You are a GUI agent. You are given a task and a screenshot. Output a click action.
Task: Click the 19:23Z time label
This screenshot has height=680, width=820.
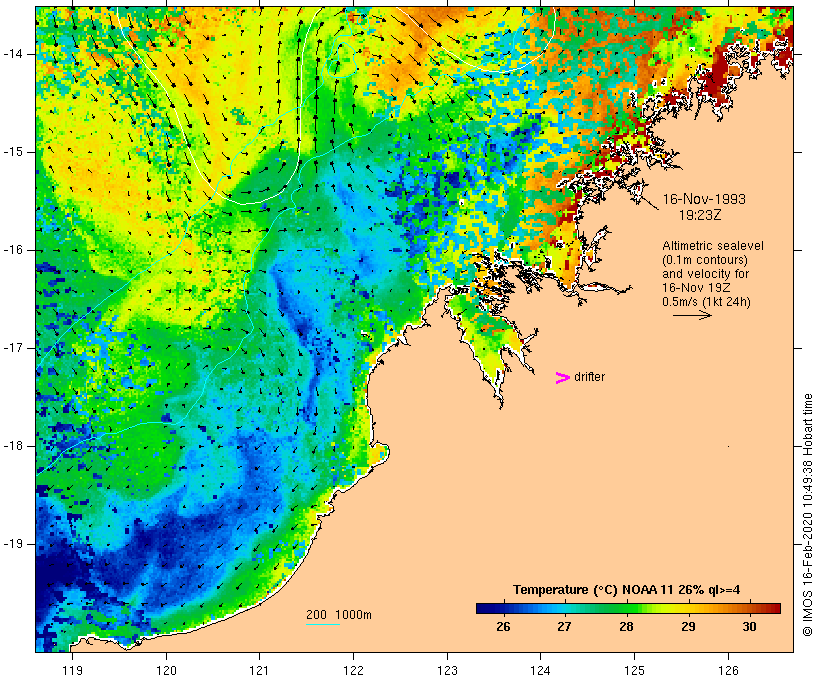700,215
